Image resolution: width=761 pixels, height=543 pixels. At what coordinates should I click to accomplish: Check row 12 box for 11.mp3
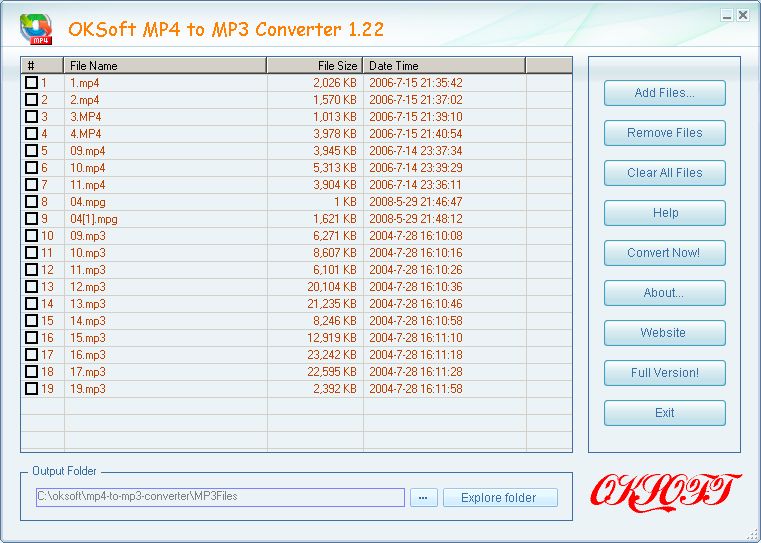pos(32,269)
